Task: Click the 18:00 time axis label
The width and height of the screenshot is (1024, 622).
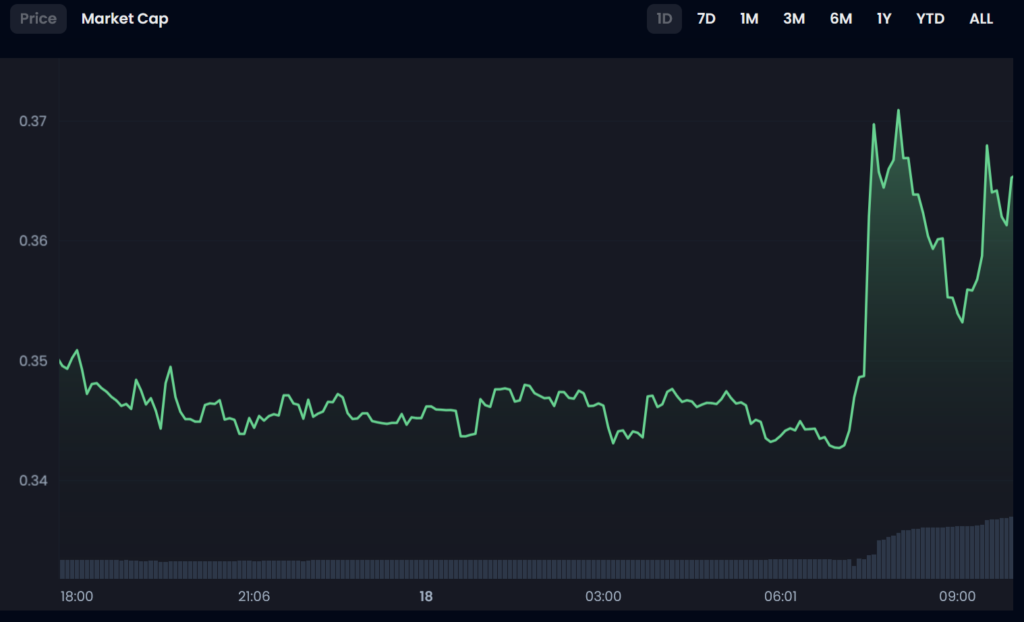Action: click(x=77, y=597)
